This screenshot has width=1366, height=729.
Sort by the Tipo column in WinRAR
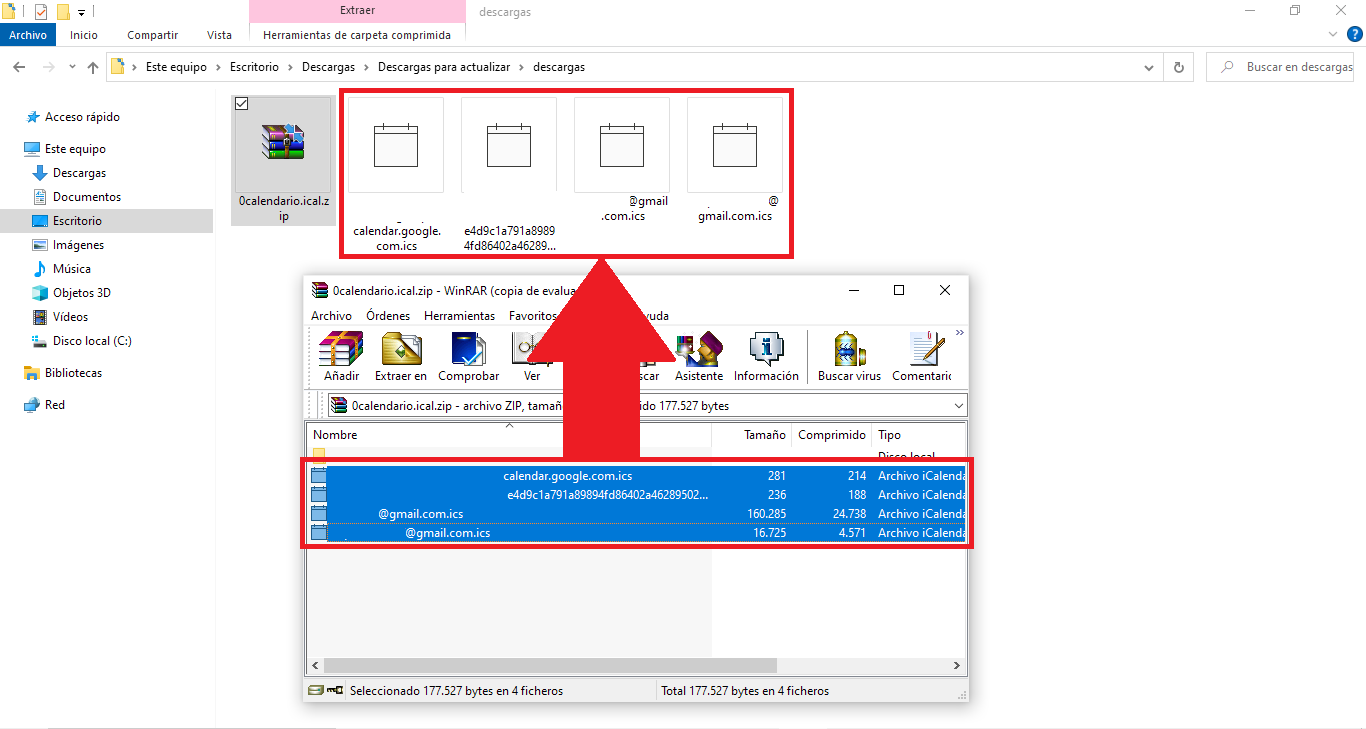pyautogui.click(x=918, y=435)
